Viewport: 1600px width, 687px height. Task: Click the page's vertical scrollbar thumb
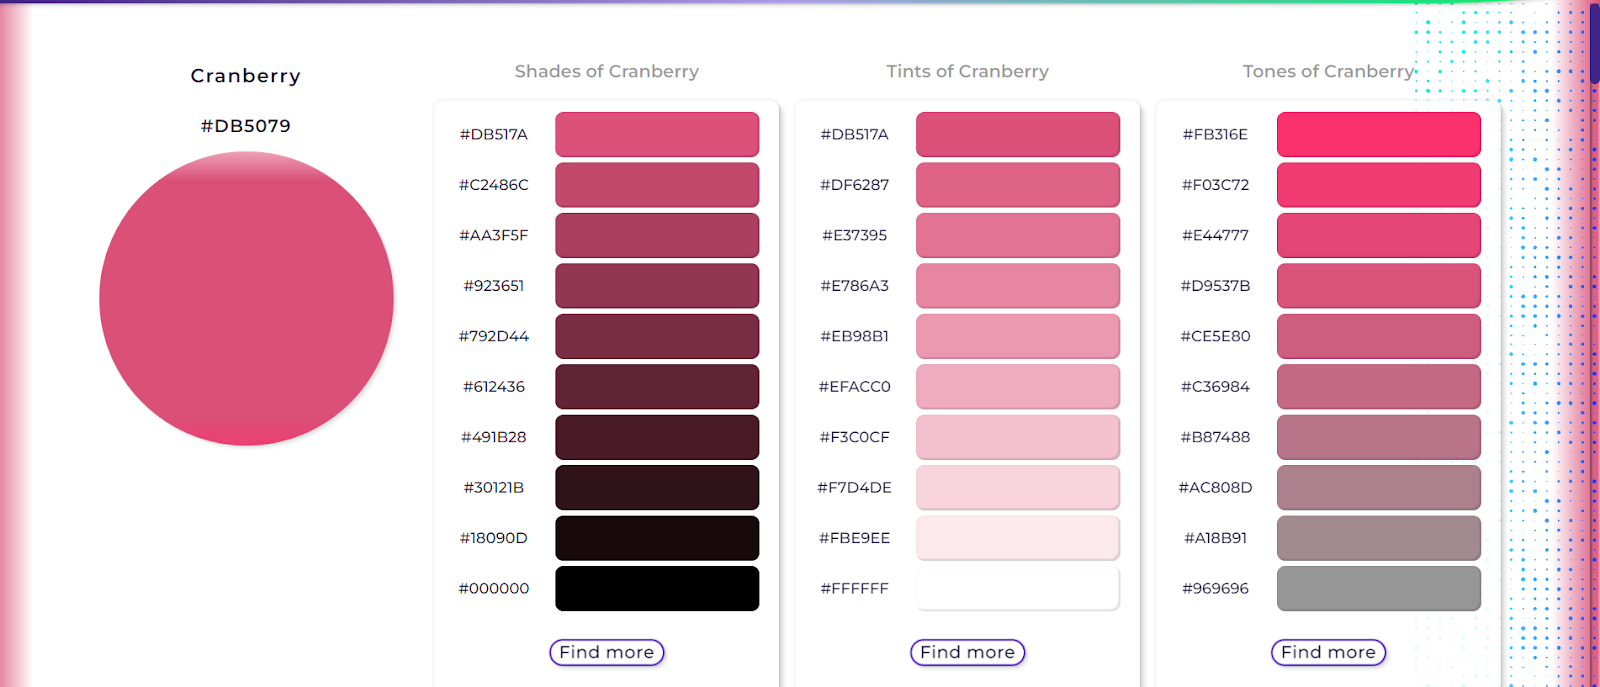point(1595,42)
